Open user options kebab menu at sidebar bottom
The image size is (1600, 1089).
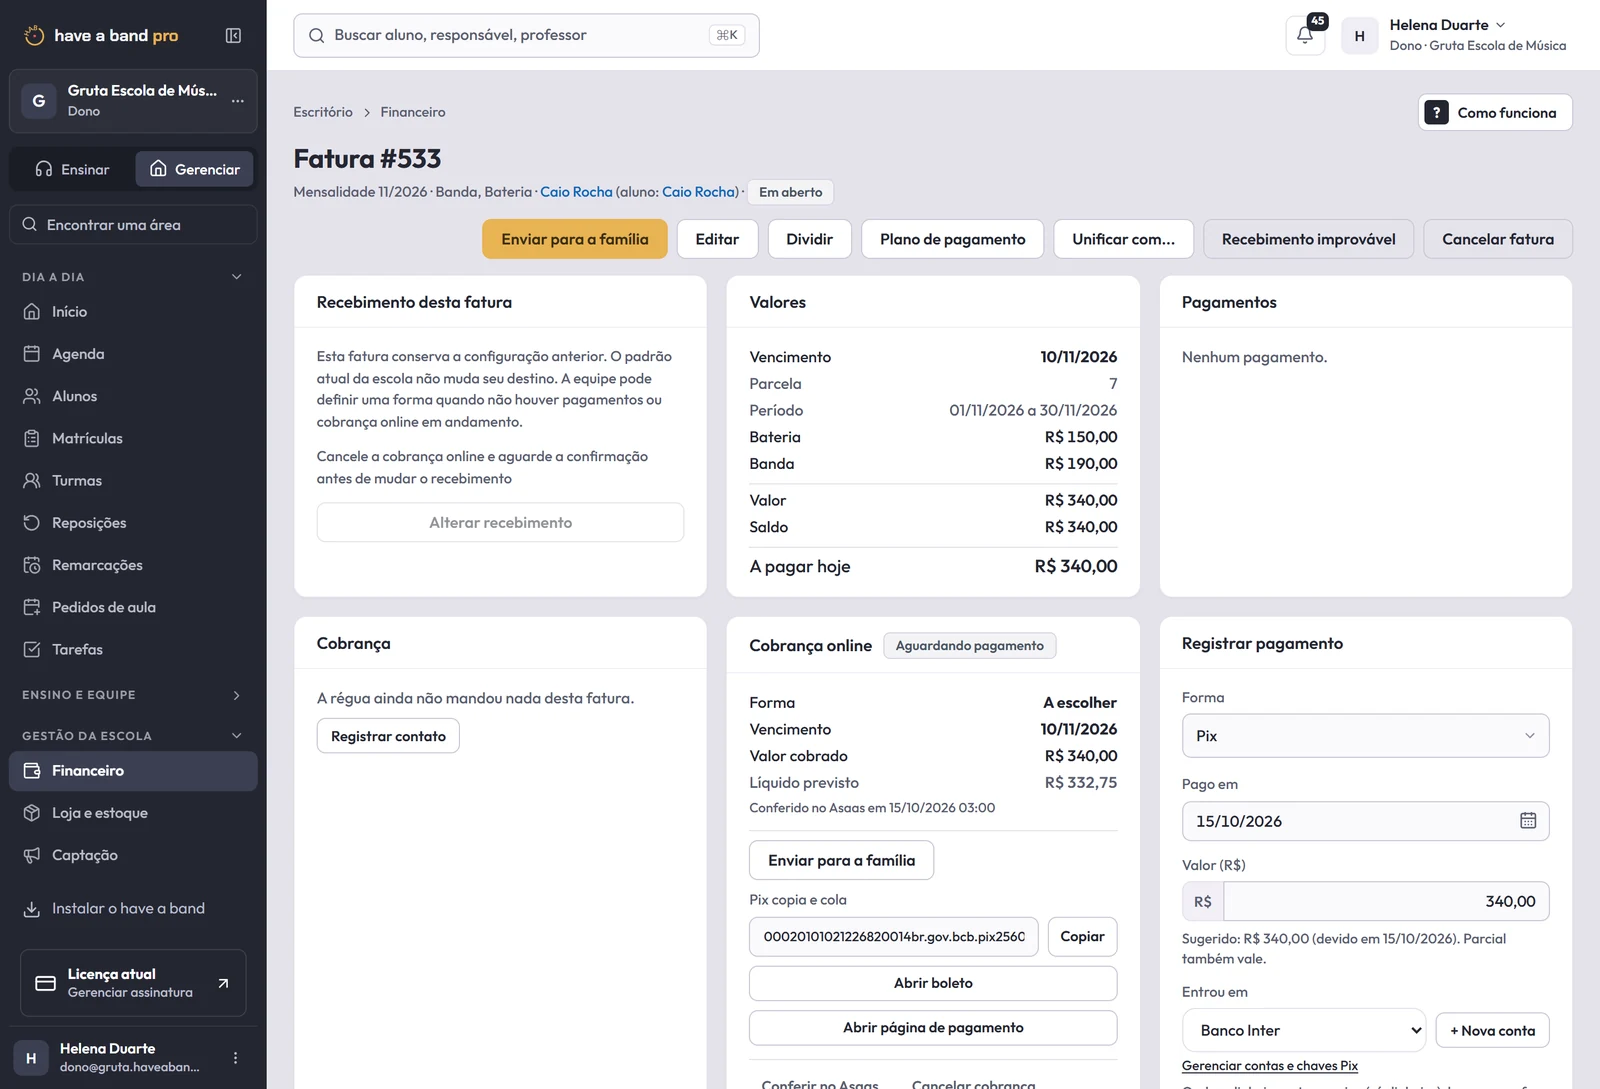[x=235, y=1058]
